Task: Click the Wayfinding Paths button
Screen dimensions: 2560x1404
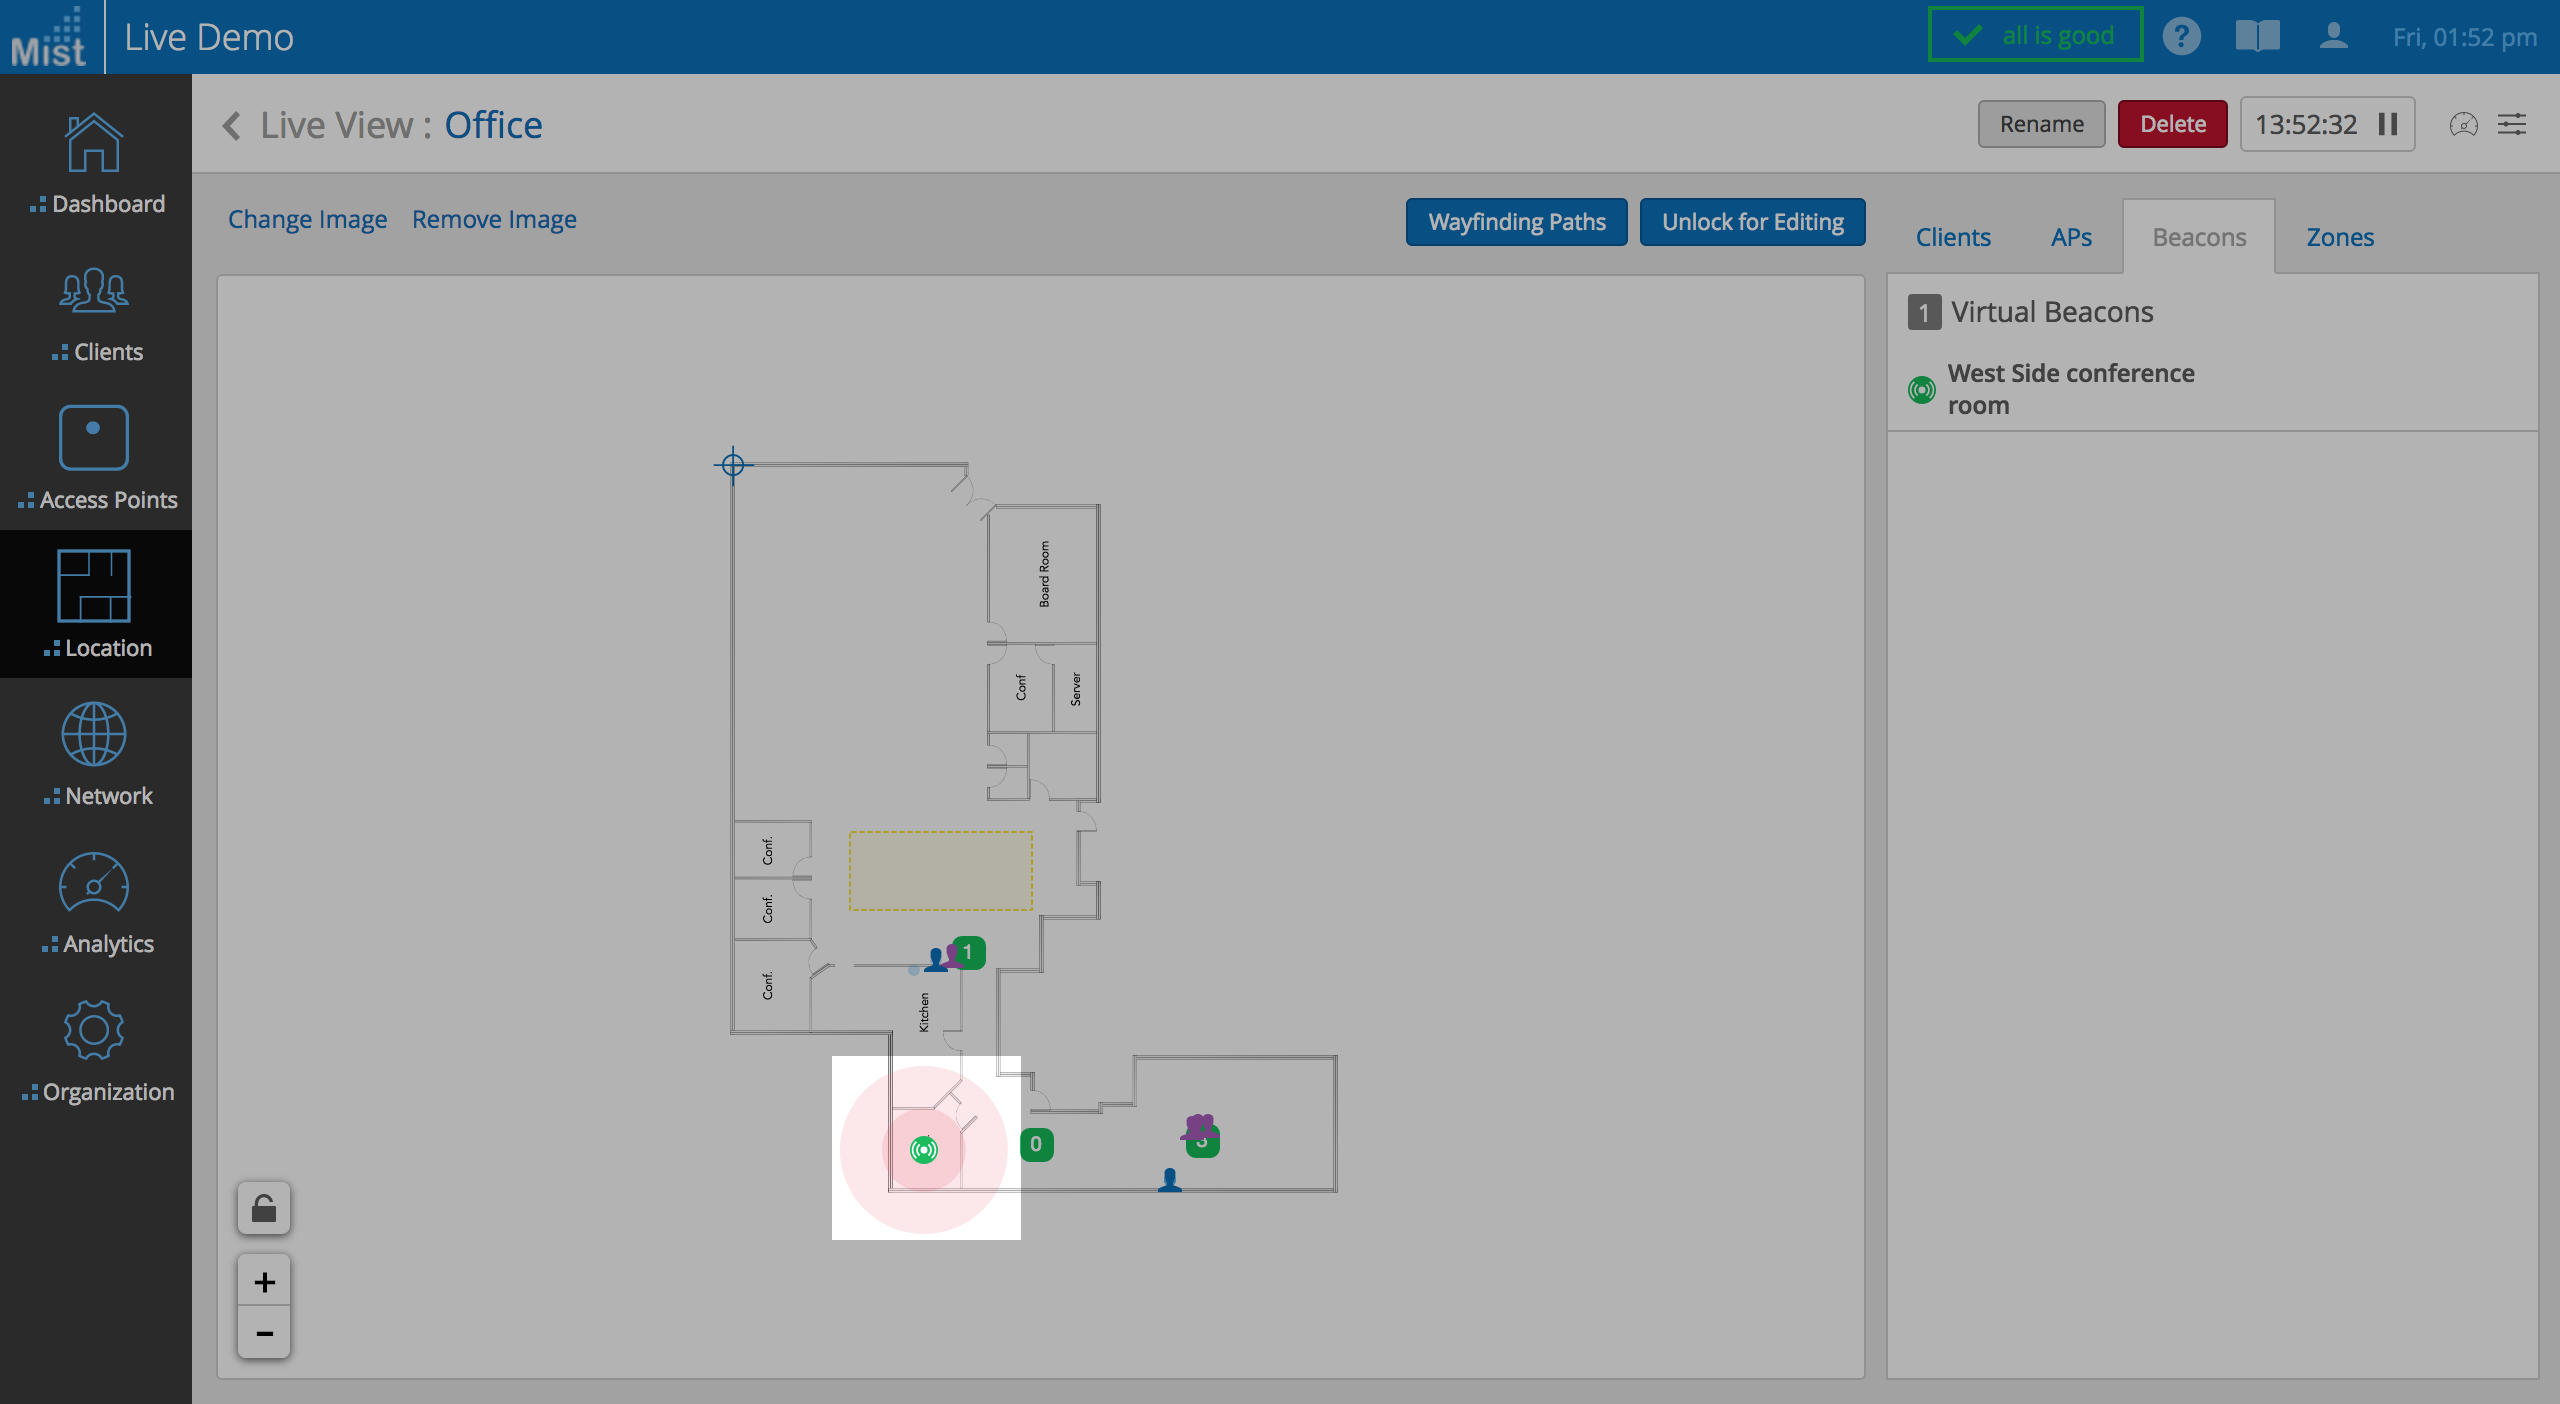Action: tap(1516, 221)
